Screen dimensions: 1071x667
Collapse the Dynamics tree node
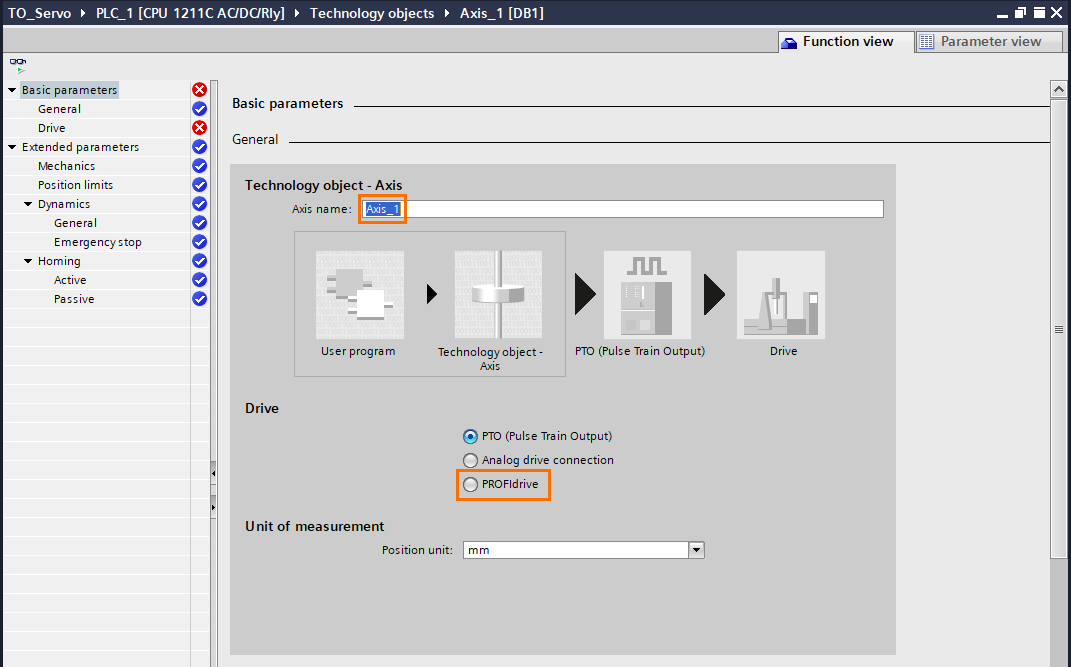(28, 204)
